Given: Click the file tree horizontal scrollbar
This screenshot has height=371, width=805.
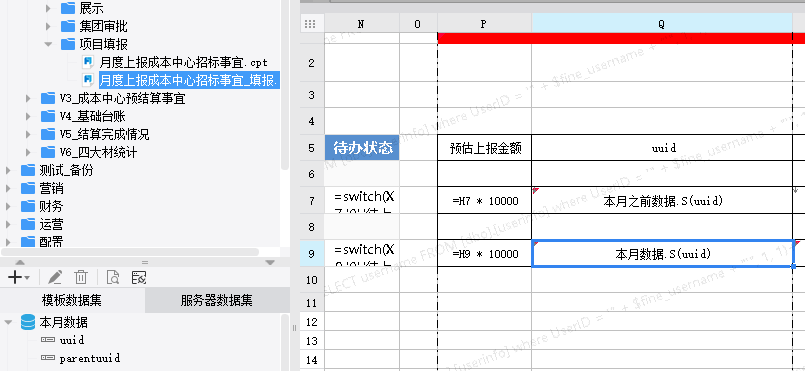Looking at the screenshot, I should (129, 252).
